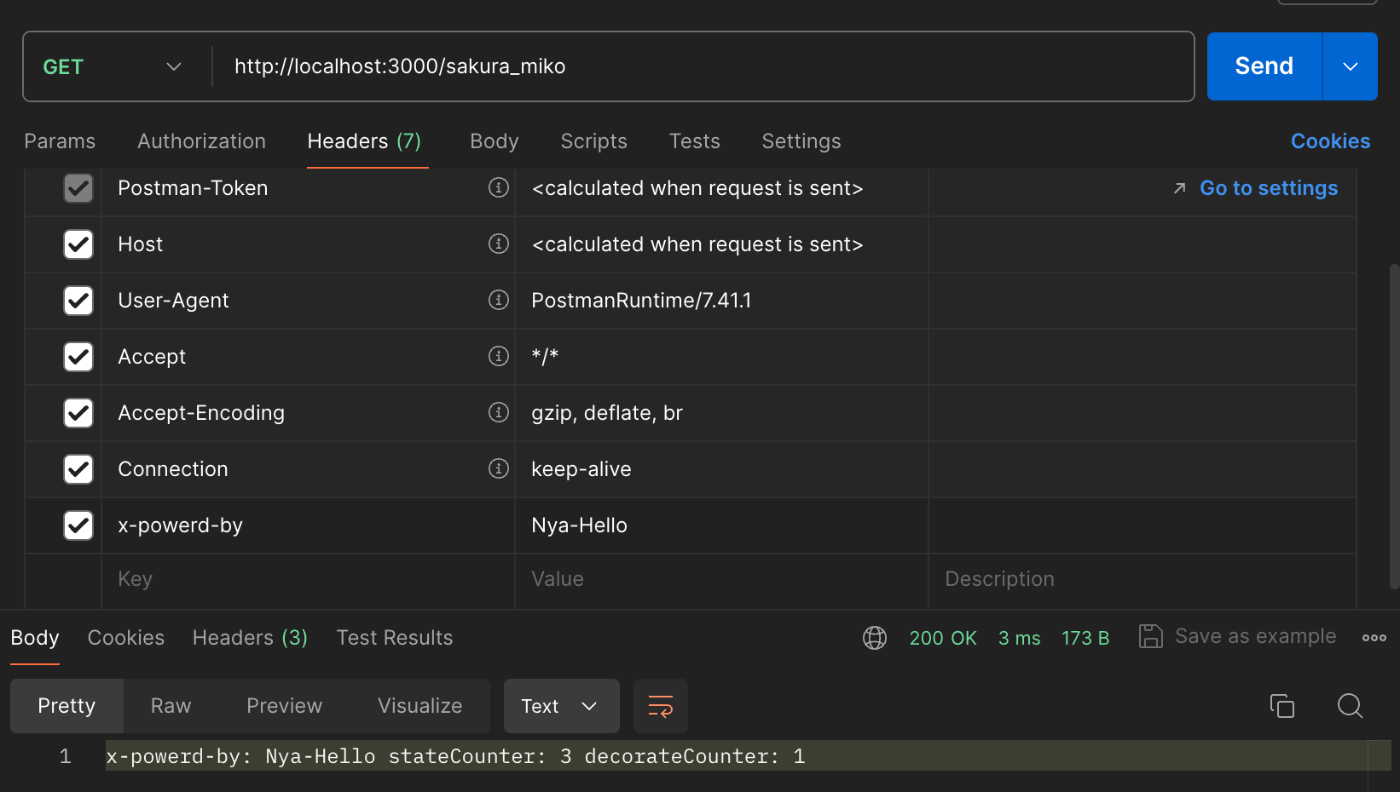Select the x-powerd-by header key
The width and height of the screenshot is (1400, 792).
click(180, 525)
